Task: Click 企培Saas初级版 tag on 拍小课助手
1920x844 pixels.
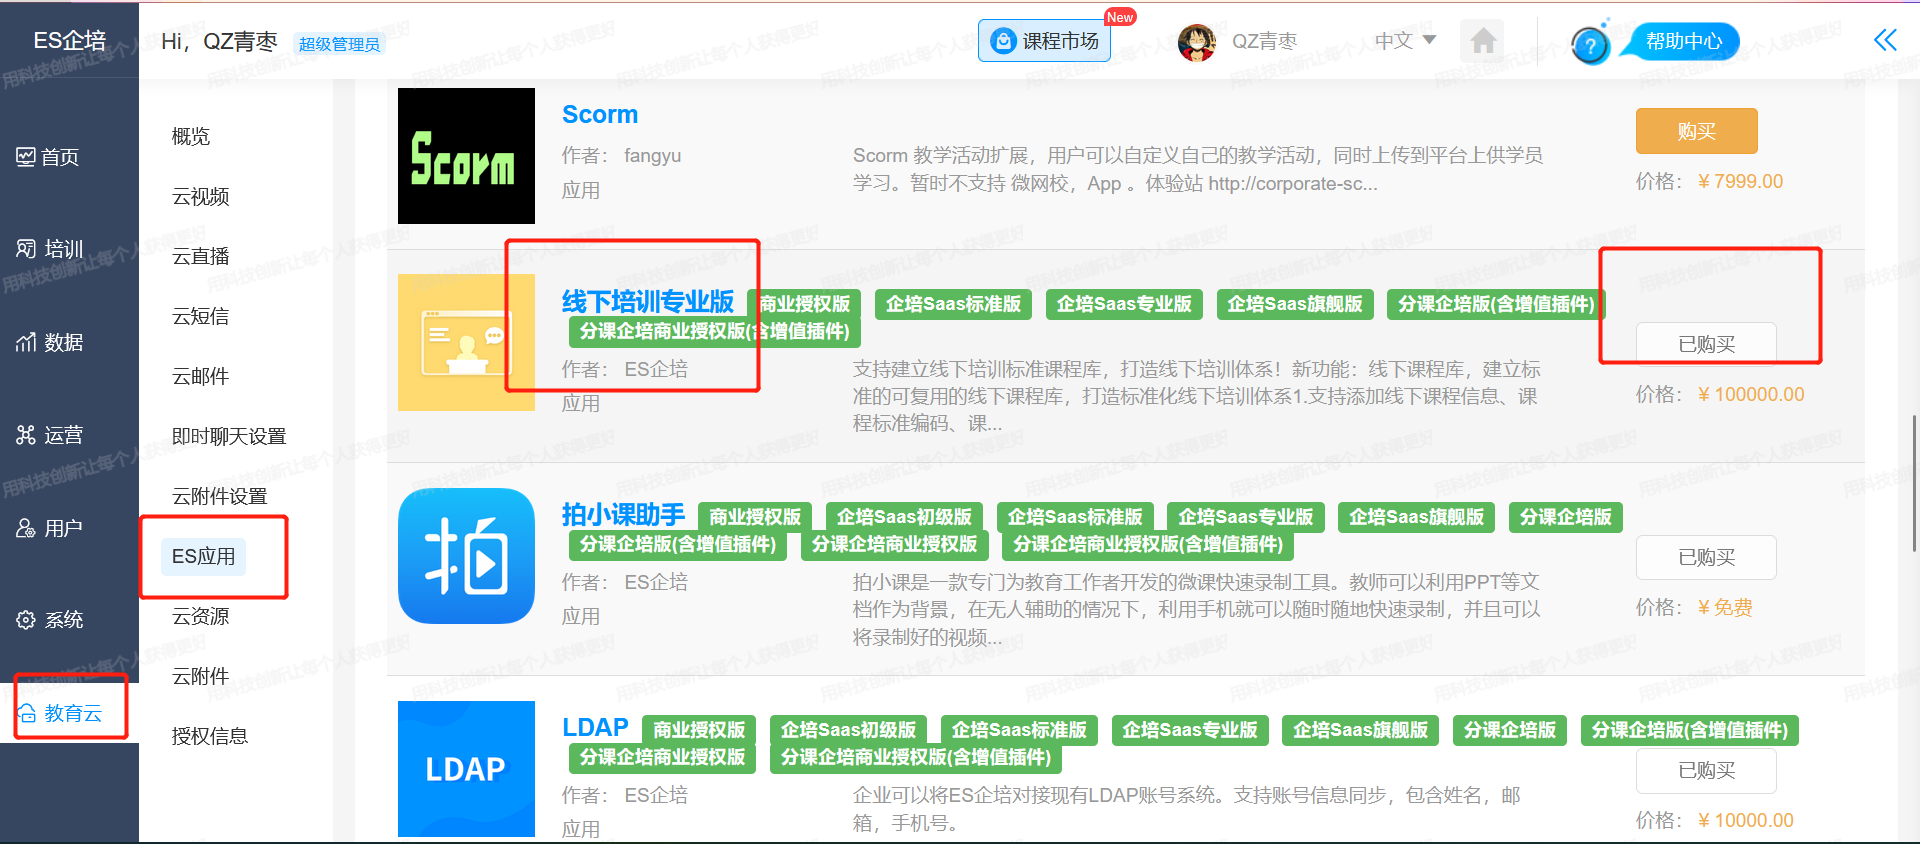Action: pos(904,517)
